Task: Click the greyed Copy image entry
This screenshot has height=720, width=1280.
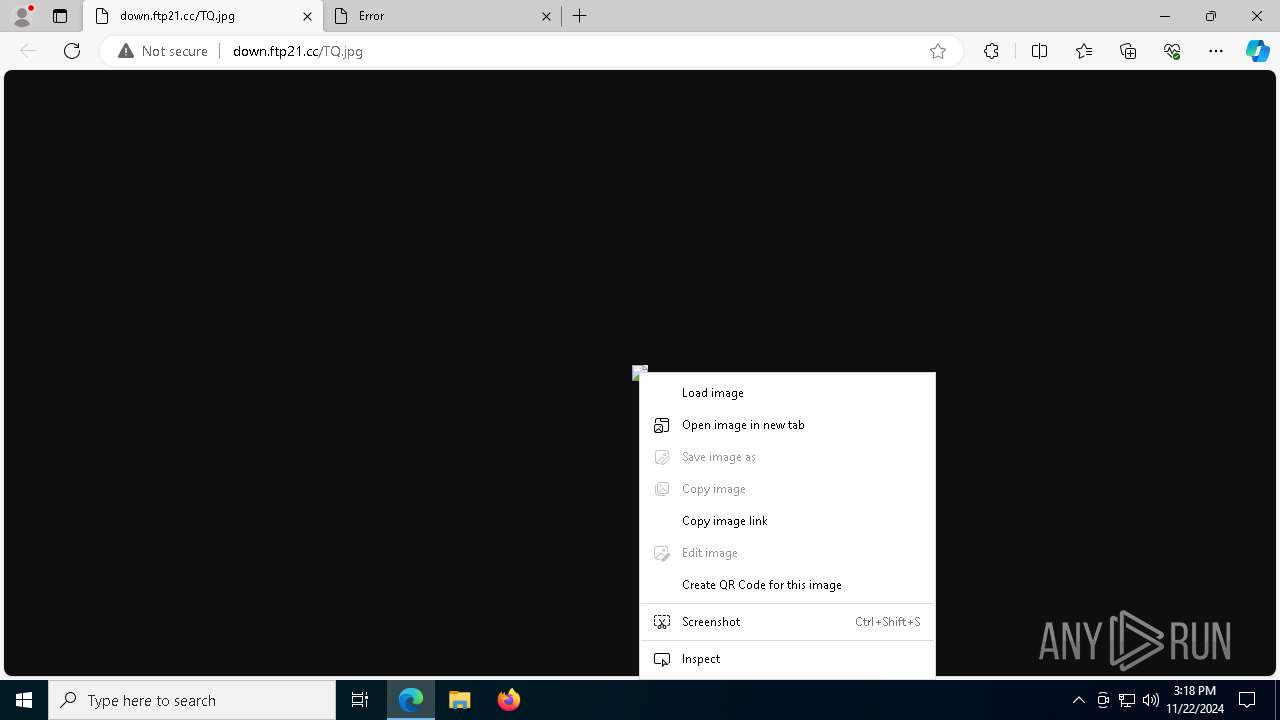Action: pyautogui.click(x=787, y=489)
